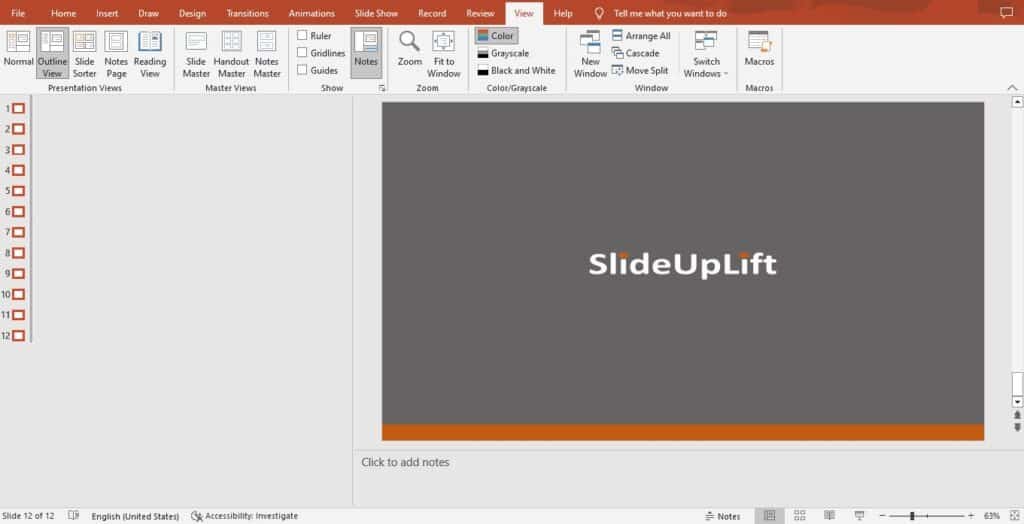Open a New Window
This screenshot has width=1024, height=524.
tap(590, 53)
